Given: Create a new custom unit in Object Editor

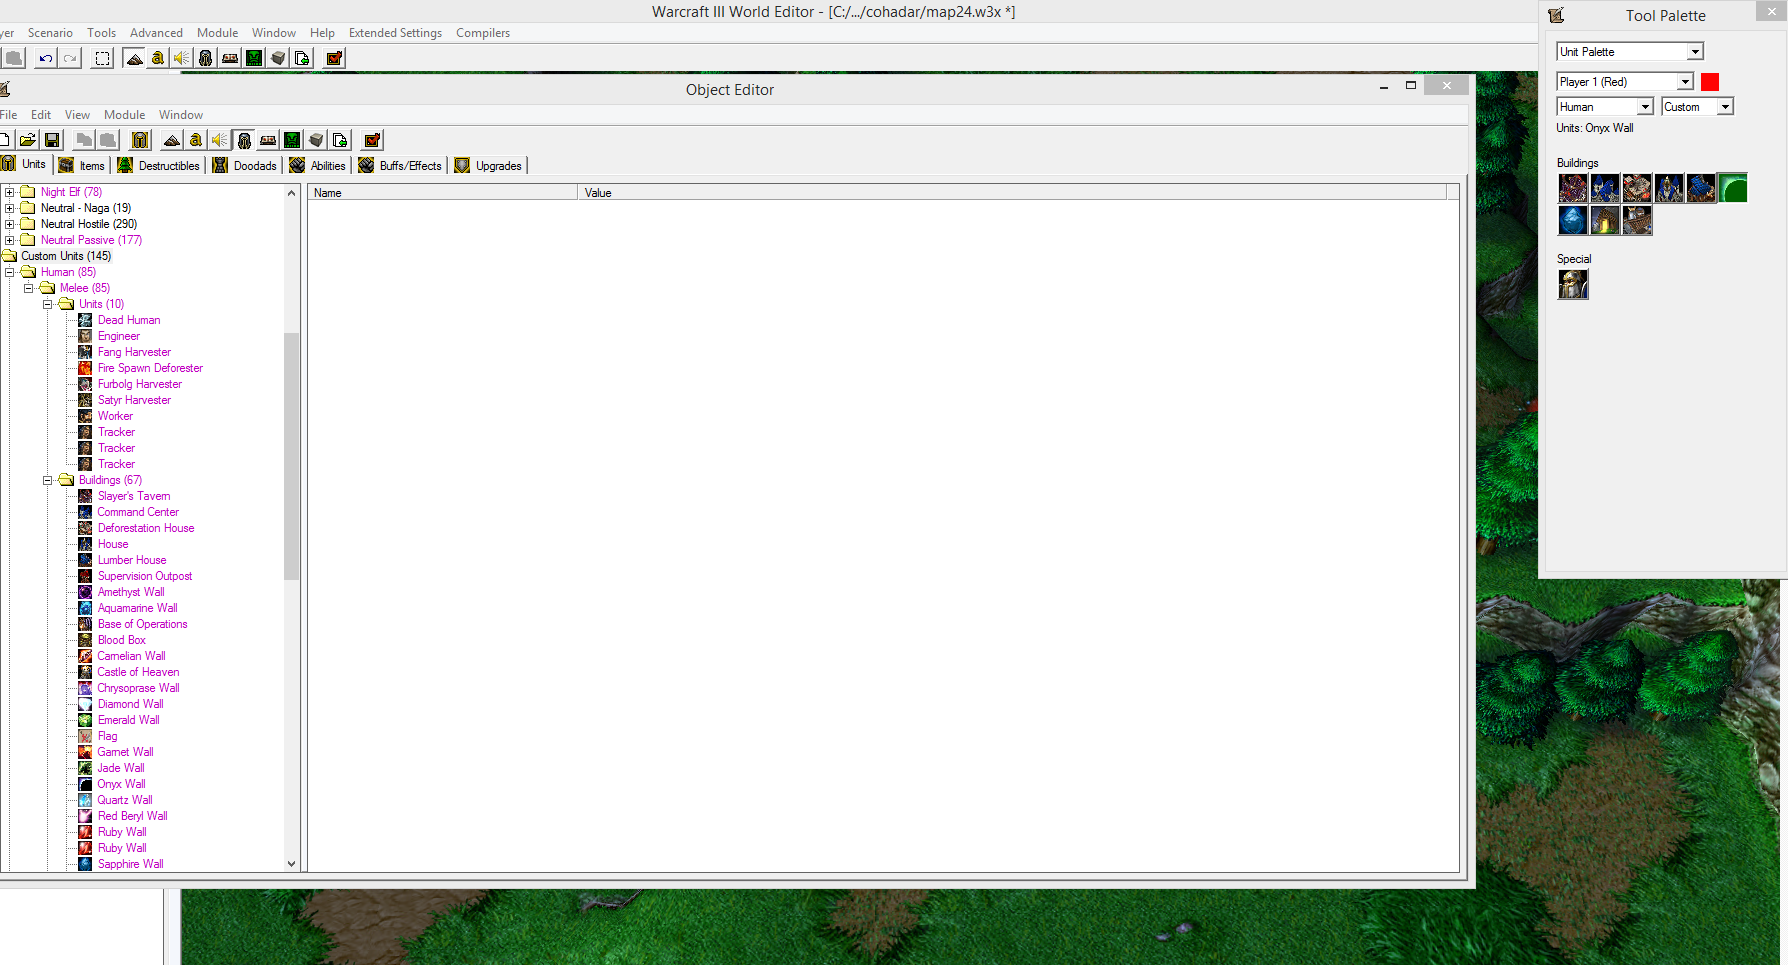Looking at the screenshot, I should (x=140, y=140).
